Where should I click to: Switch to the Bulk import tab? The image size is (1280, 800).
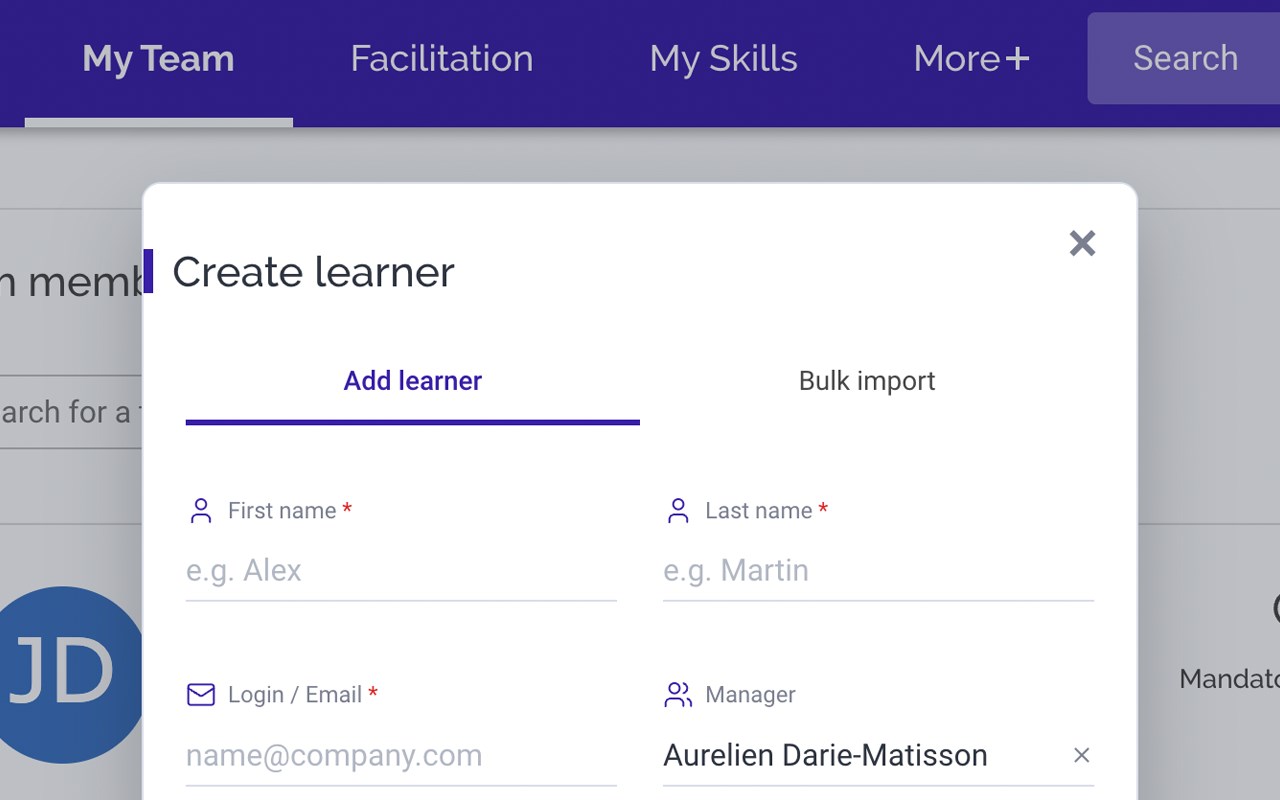867,381
